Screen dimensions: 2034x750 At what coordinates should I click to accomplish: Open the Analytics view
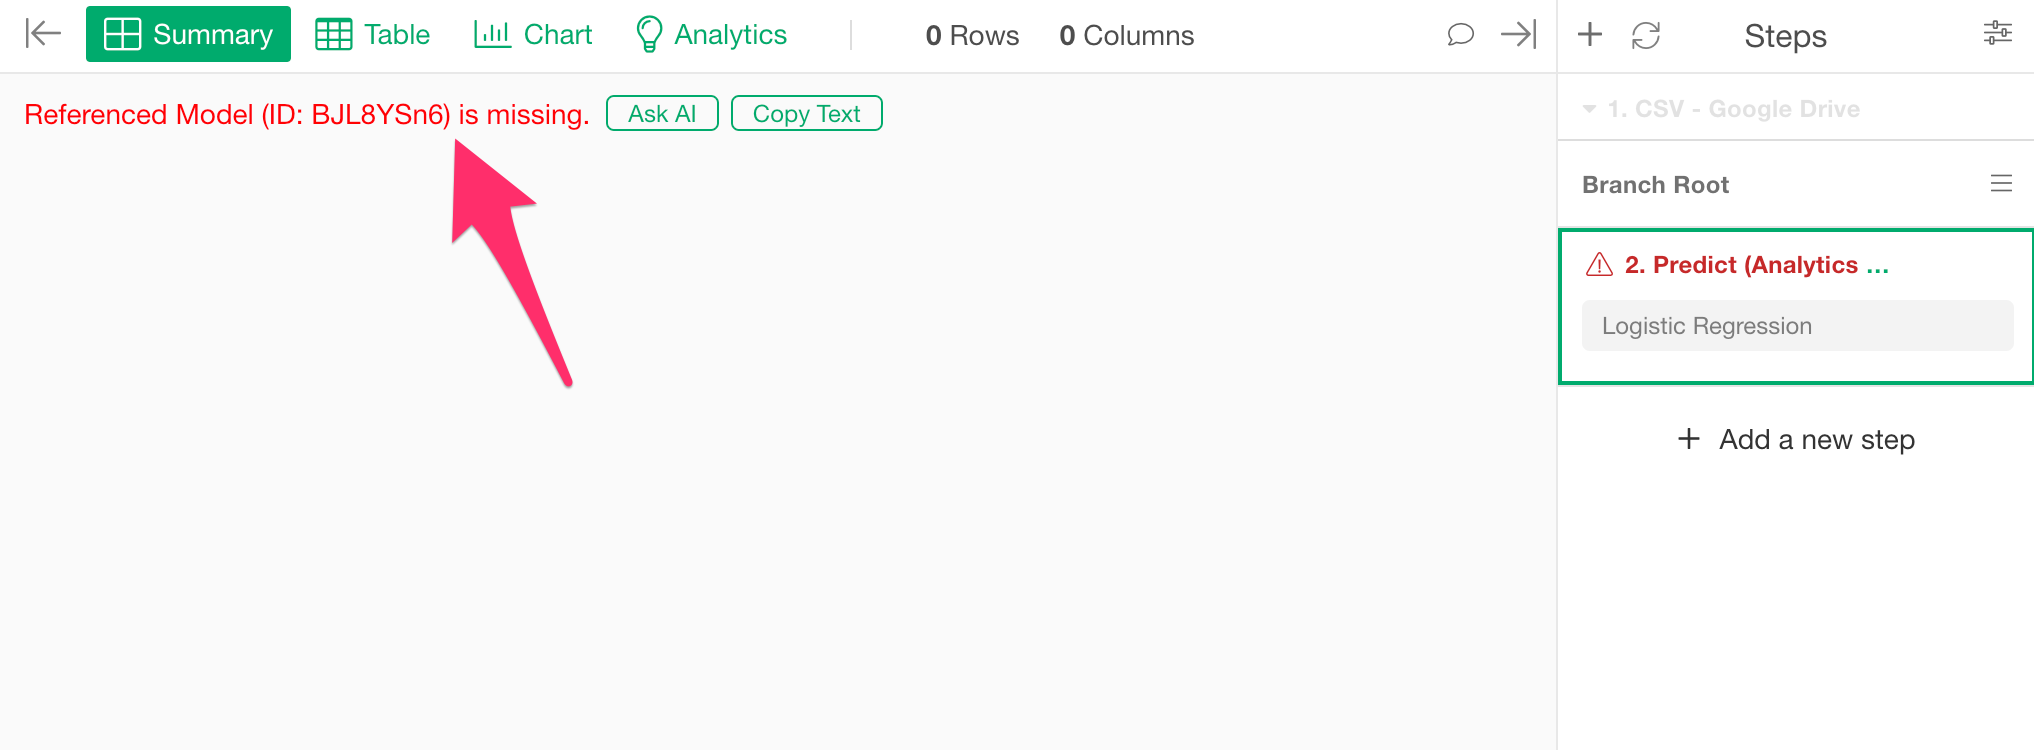711,34
